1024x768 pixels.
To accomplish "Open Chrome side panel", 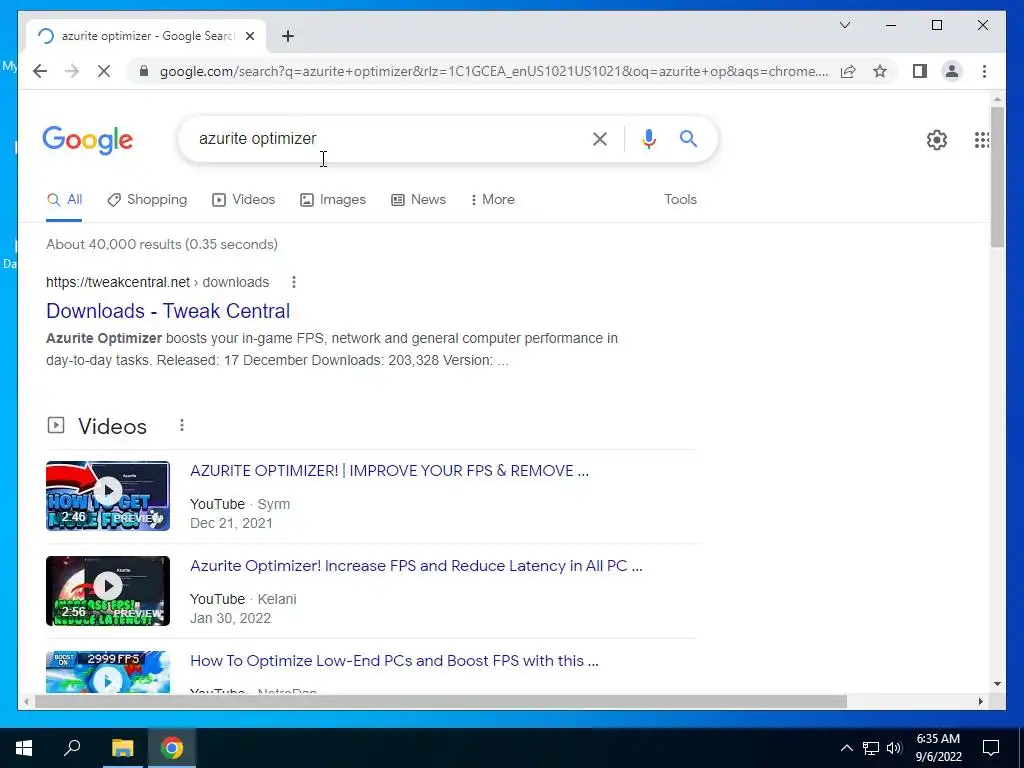I will click(920, 71).
